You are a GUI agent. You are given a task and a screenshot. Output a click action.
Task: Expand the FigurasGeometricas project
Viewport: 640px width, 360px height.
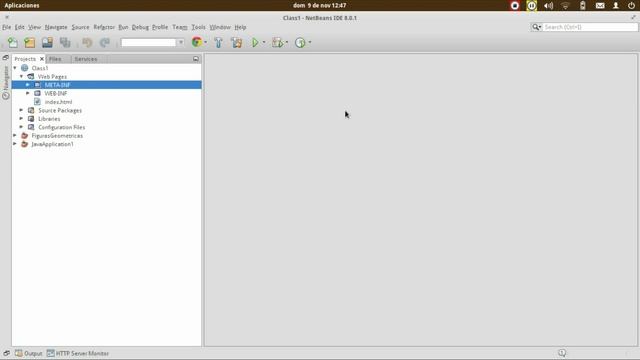click(x=15, y=136)
